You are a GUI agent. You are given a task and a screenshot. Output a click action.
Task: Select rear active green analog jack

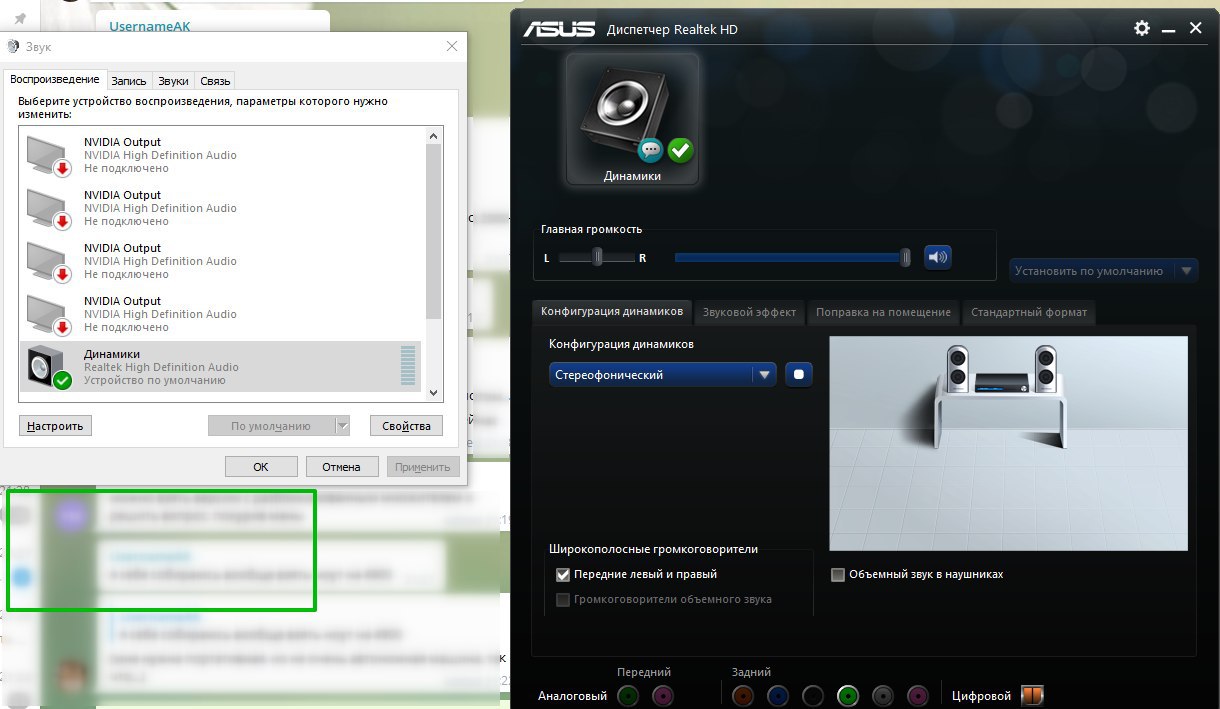848,695
